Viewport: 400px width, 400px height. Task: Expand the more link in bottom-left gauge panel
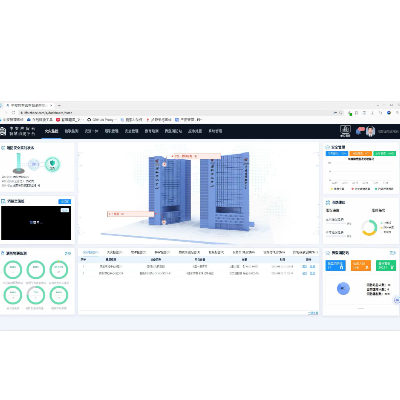[x=68, y=253]
